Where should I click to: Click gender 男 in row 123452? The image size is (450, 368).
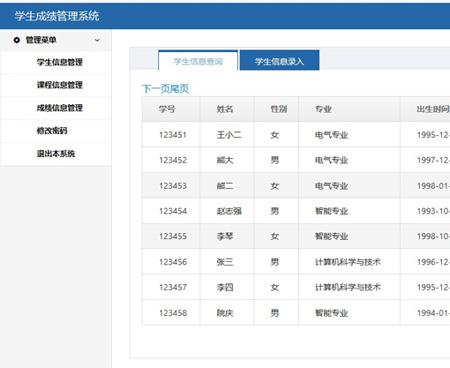(275, 160)
